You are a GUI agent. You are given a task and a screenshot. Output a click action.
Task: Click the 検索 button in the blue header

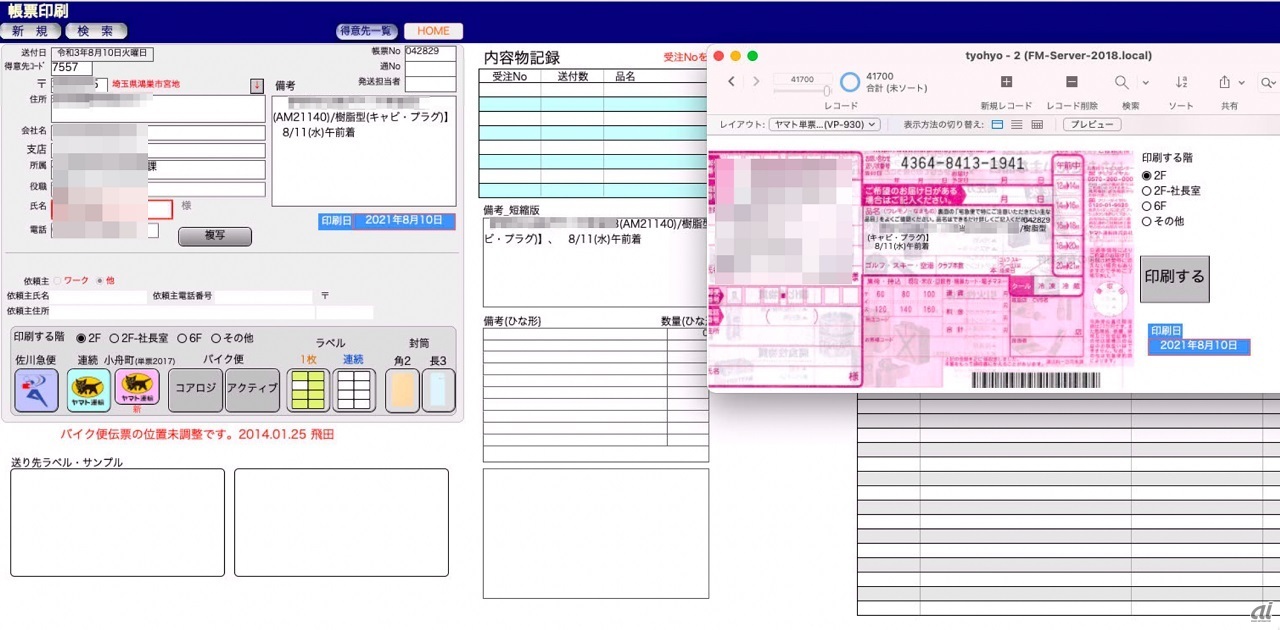click(96, 31)
